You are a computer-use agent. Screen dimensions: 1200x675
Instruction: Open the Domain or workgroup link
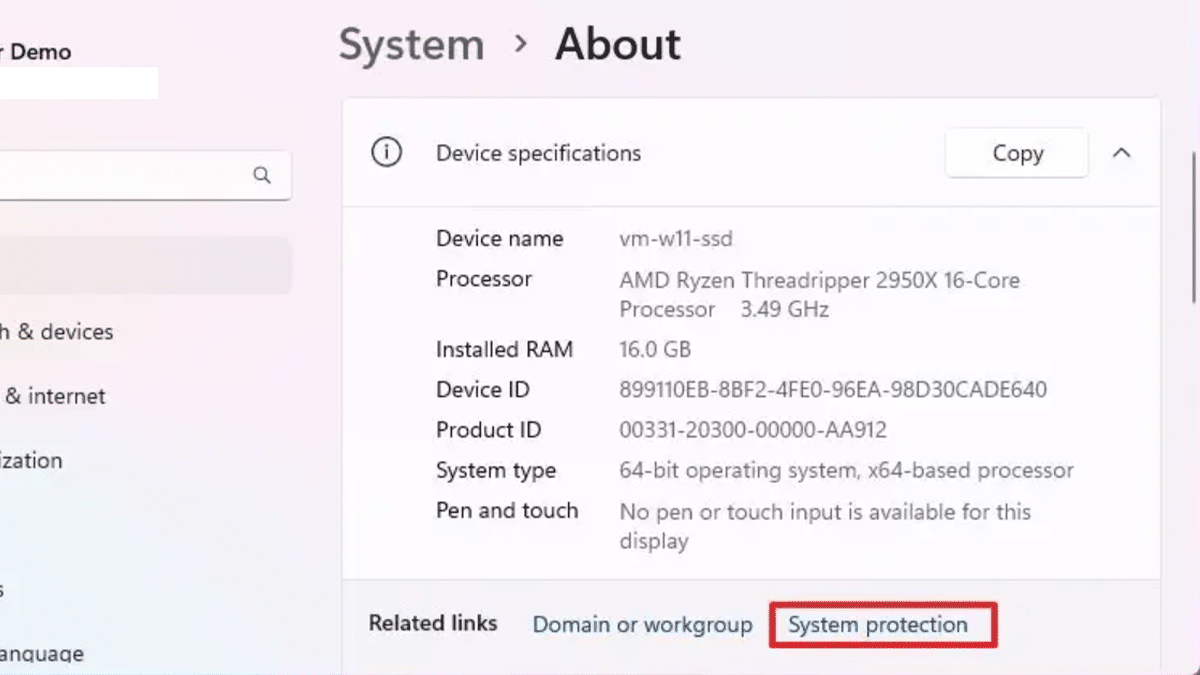tap(642, 625)
